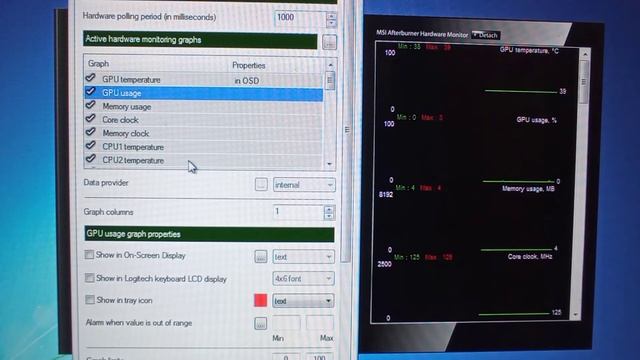Click the alarm Min value field
640x360 pixels.
pyautogui.click(x=287, y=323)
